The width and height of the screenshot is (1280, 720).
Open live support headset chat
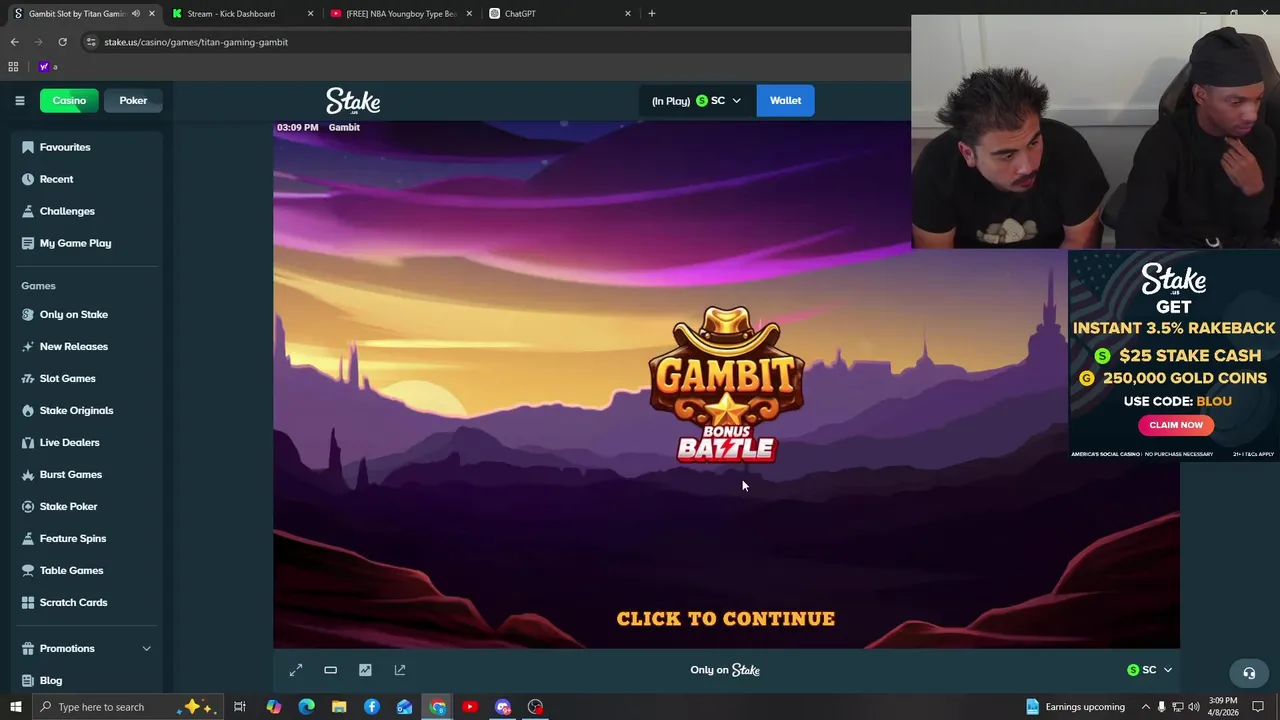(x=1248, y=673)
